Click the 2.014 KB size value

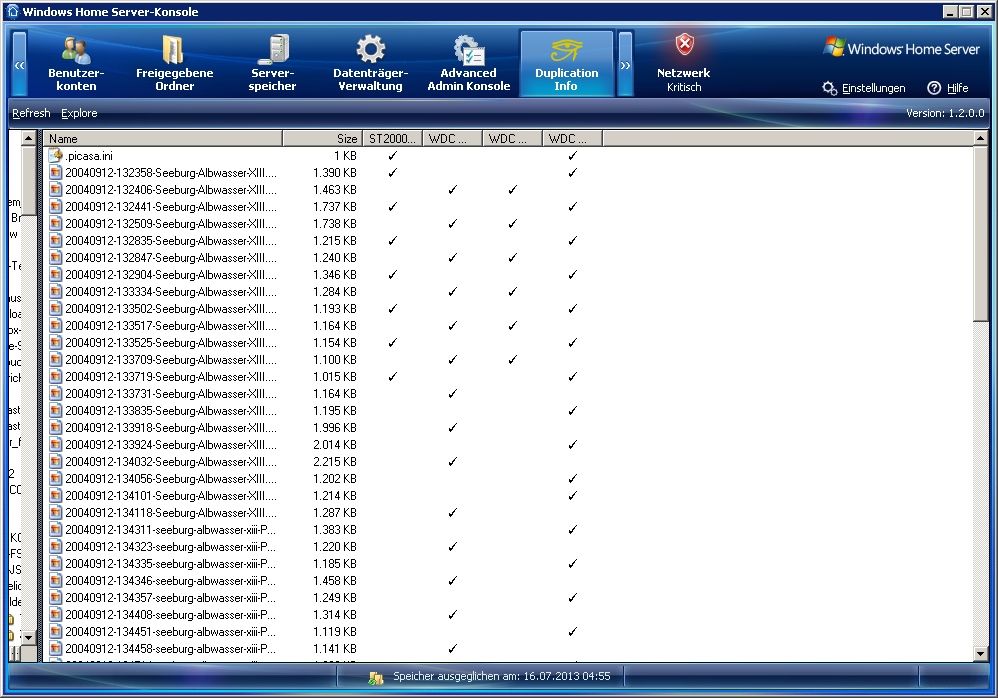pos(335,445)
